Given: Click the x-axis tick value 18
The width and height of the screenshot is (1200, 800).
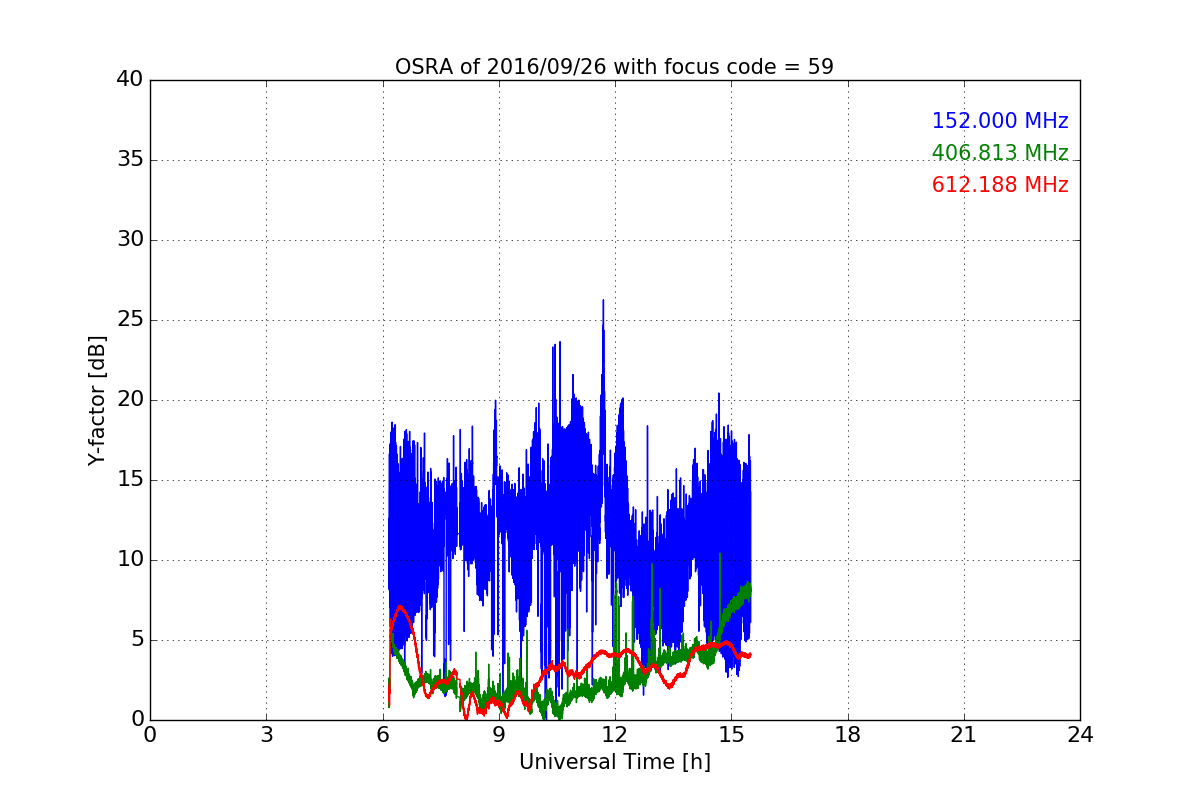Looking at the screenshot, I should 848,735.
